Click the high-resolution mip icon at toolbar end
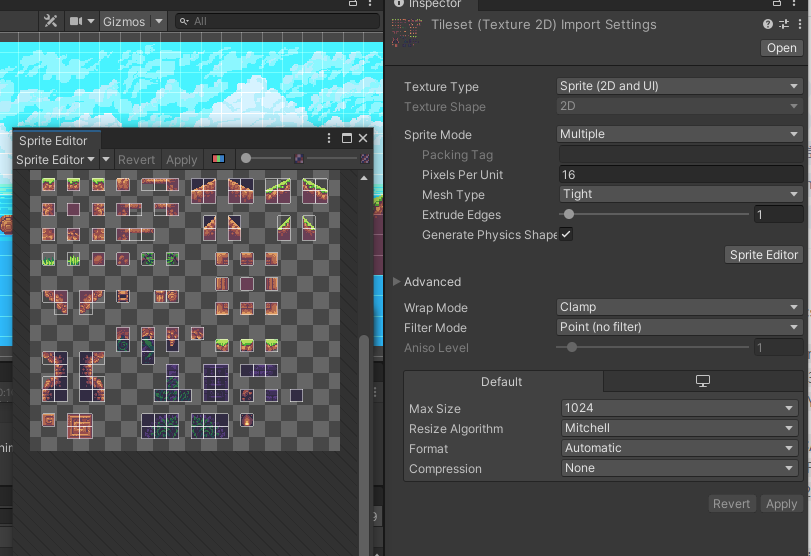 (365, 158)
